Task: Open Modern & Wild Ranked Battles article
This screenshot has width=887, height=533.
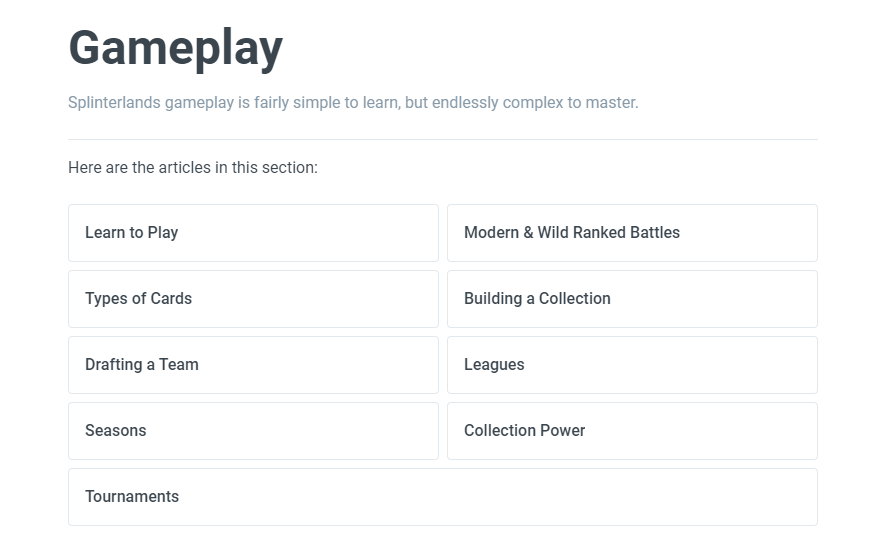Action: 571,233
